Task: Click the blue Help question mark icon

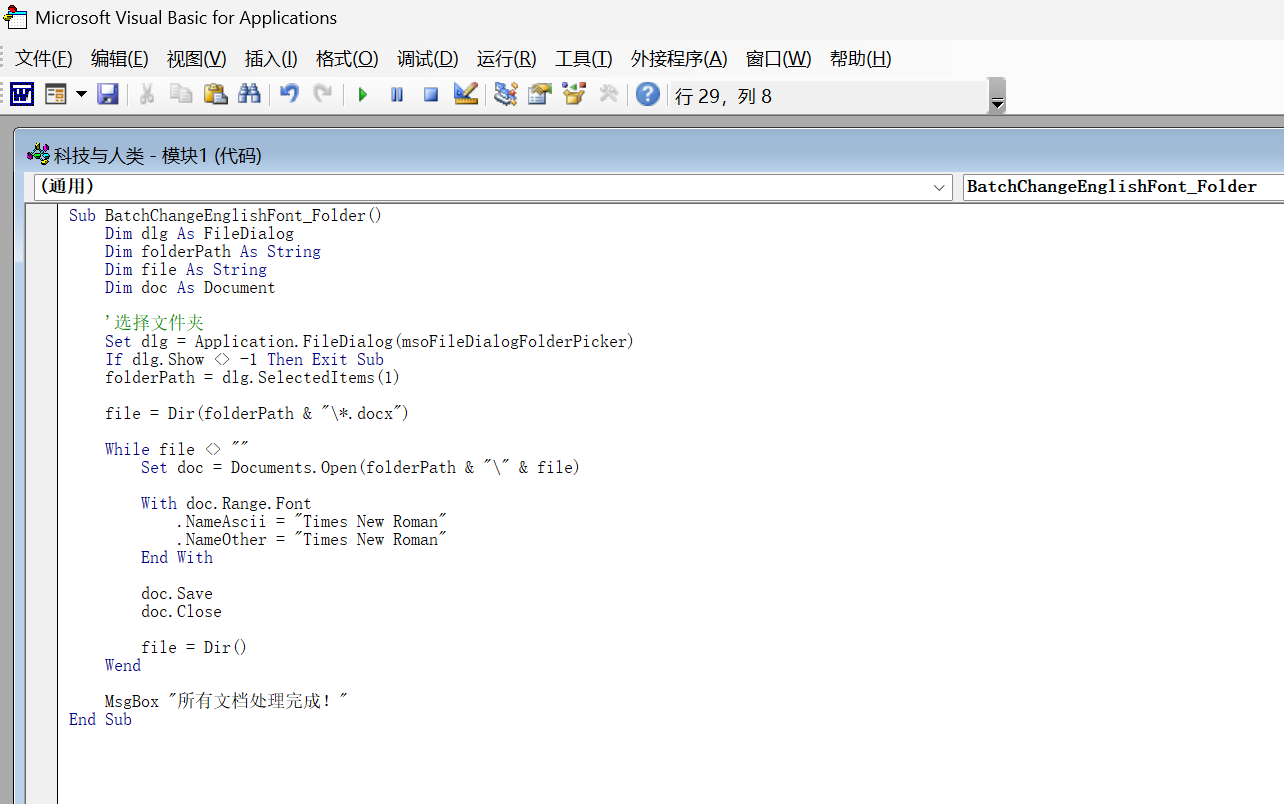Action: coord(648,95)
